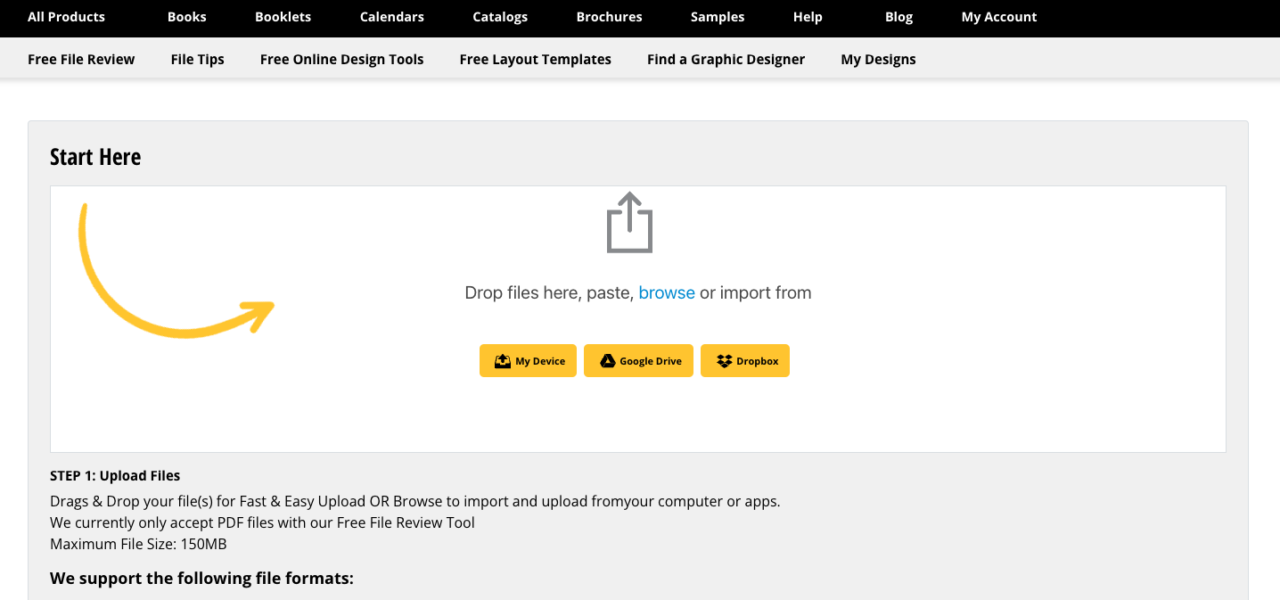
Task: Open the Help menu
Action: (x=807, y=17)
